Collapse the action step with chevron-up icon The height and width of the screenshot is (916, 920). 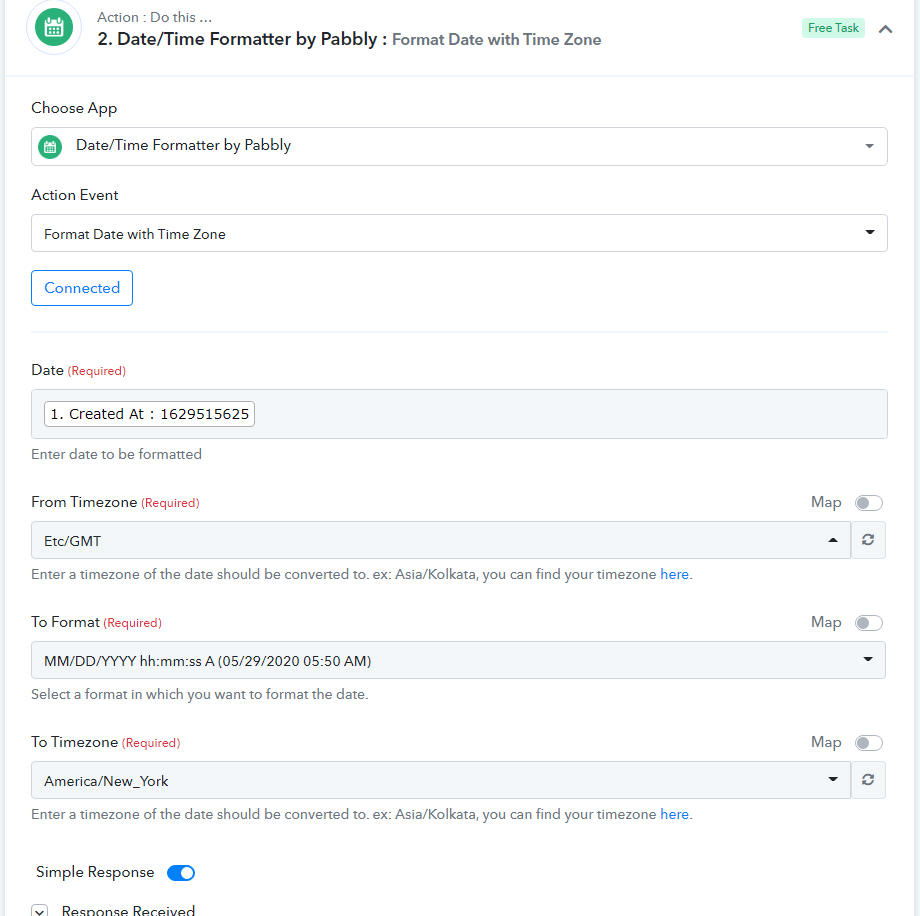[x=885, y=29]
